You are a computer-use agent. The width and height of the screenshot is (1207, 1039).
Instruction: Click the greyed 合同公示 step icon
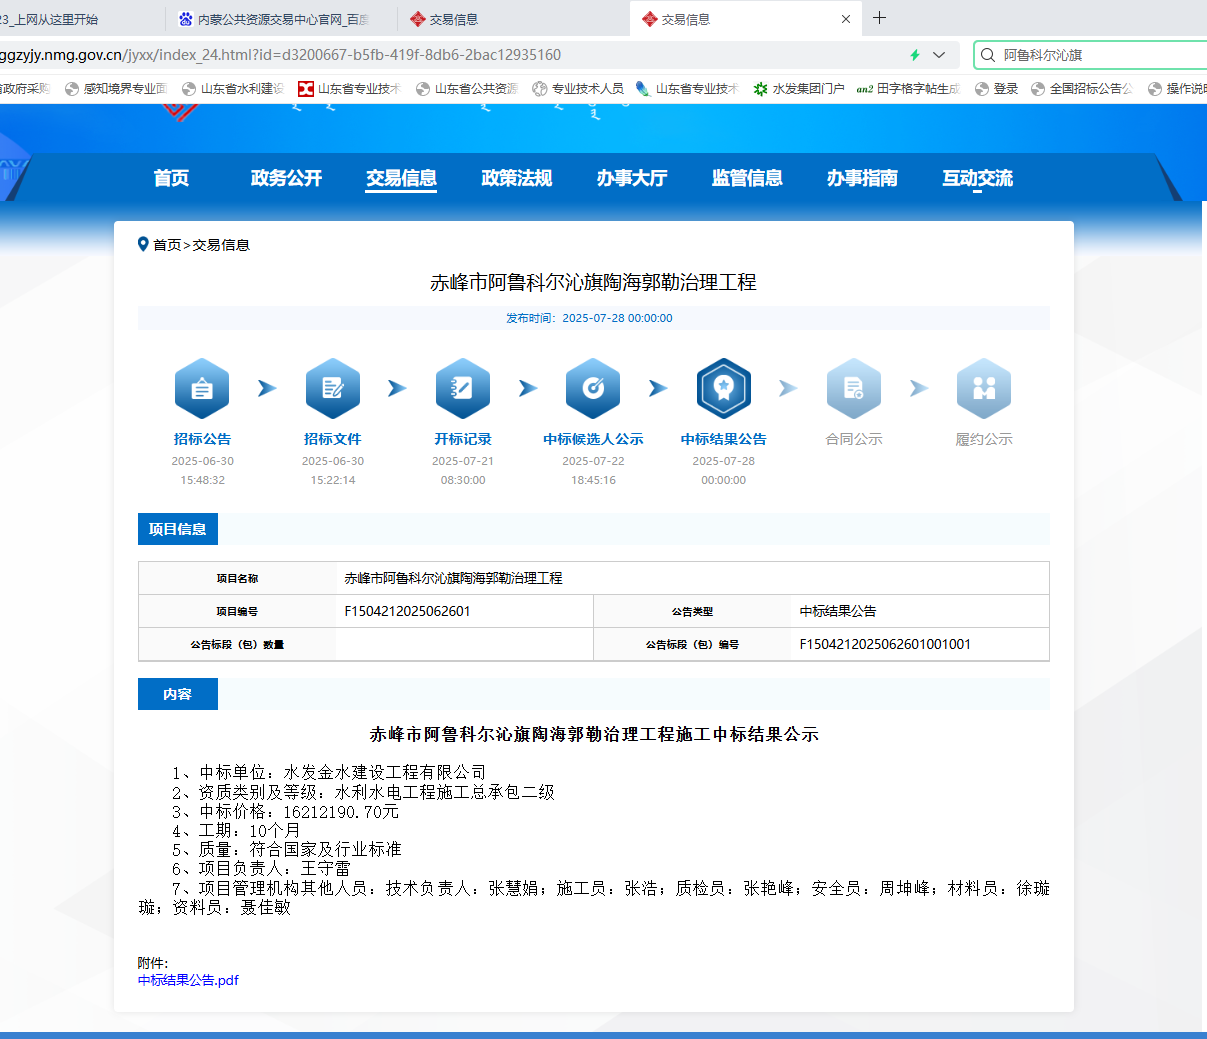pos(854,388)
